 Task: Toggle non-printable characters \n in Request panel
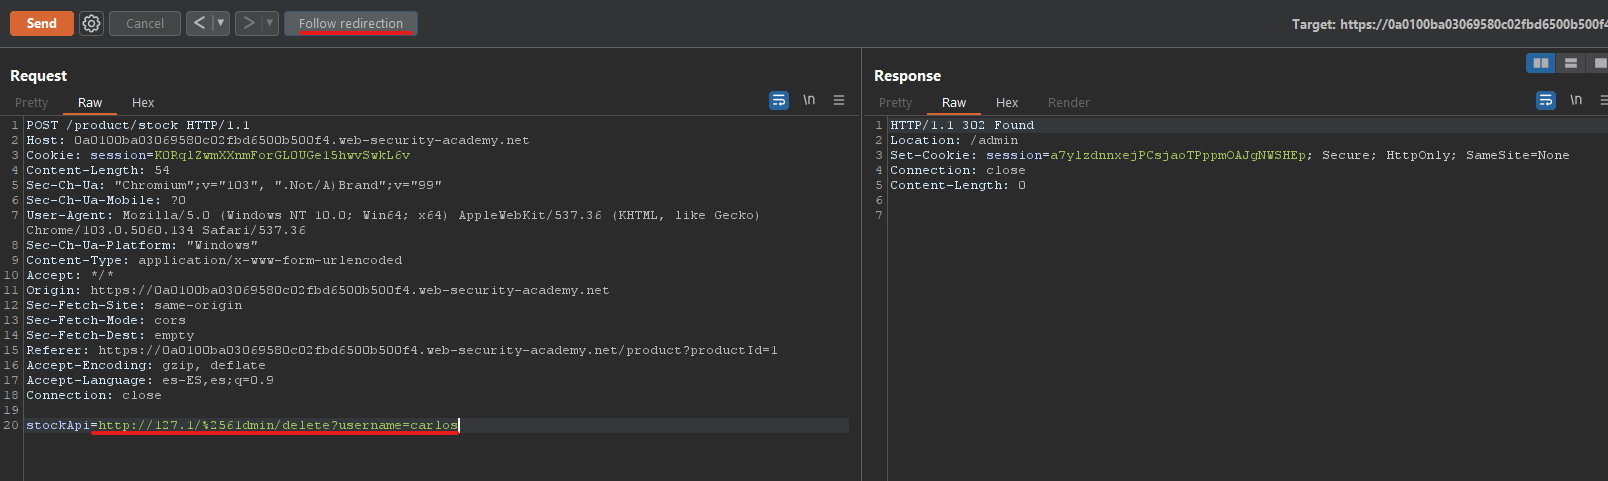pos(809,100)
